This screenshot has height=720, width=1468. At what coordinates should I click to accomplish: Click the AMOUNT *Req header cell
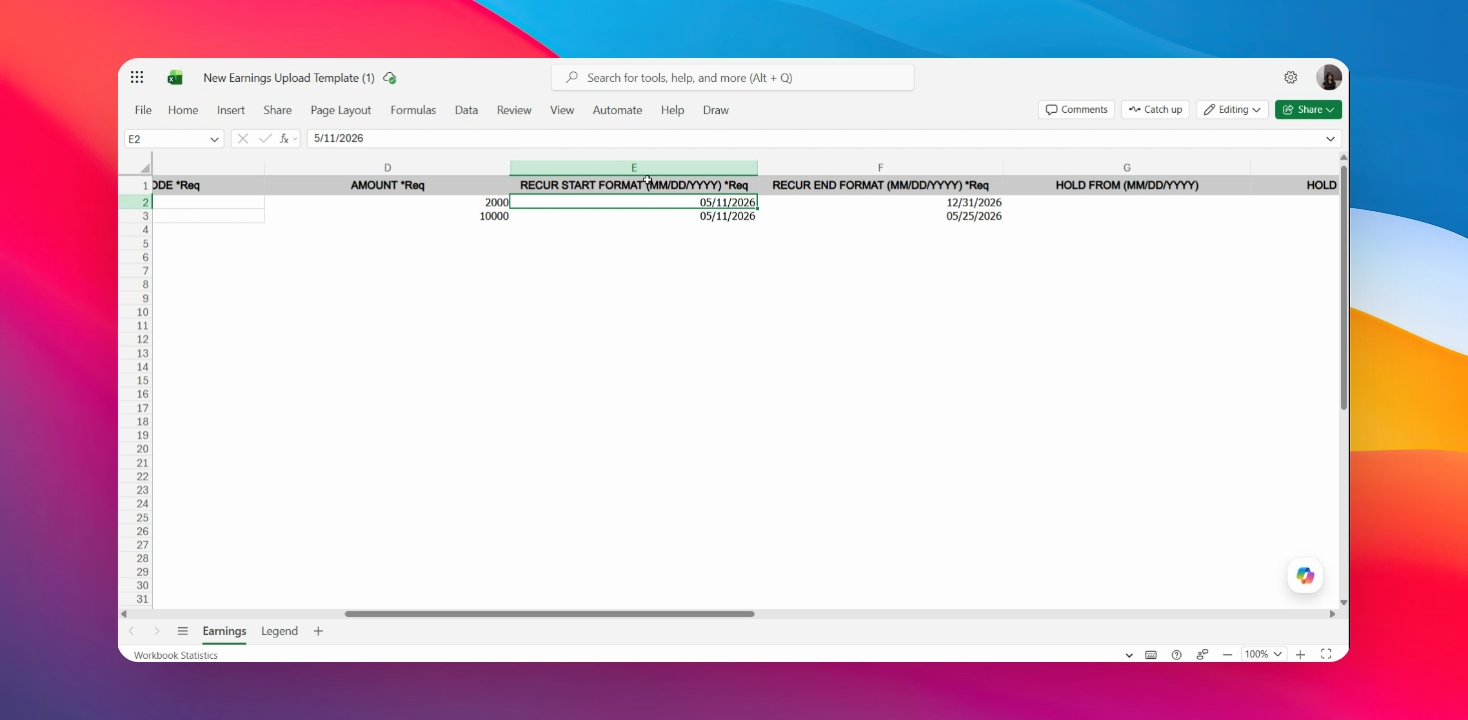tap(387, 185)
